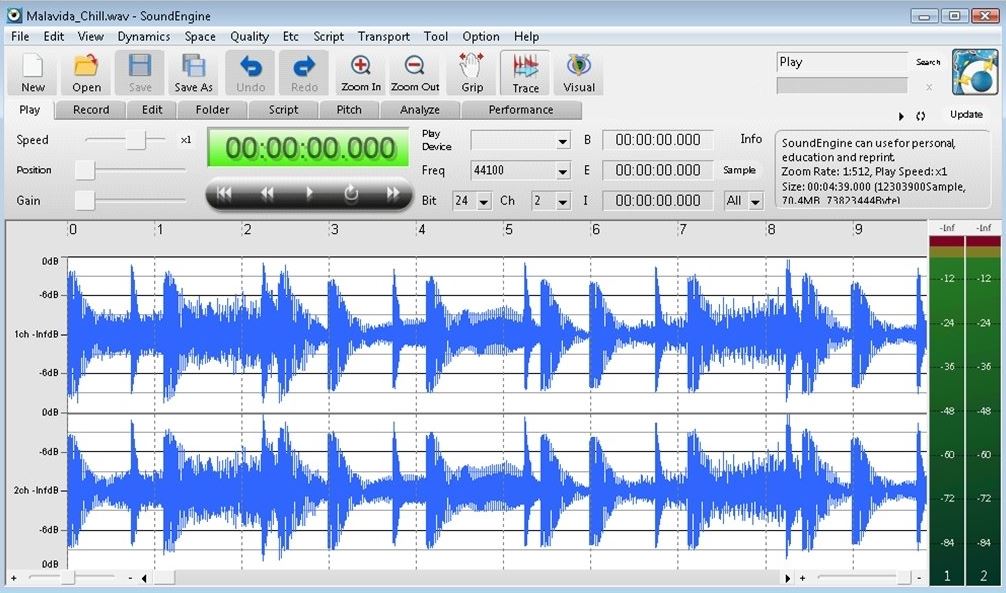Open the Visual tool
1006x593 pixels.
tap(579, 73)
